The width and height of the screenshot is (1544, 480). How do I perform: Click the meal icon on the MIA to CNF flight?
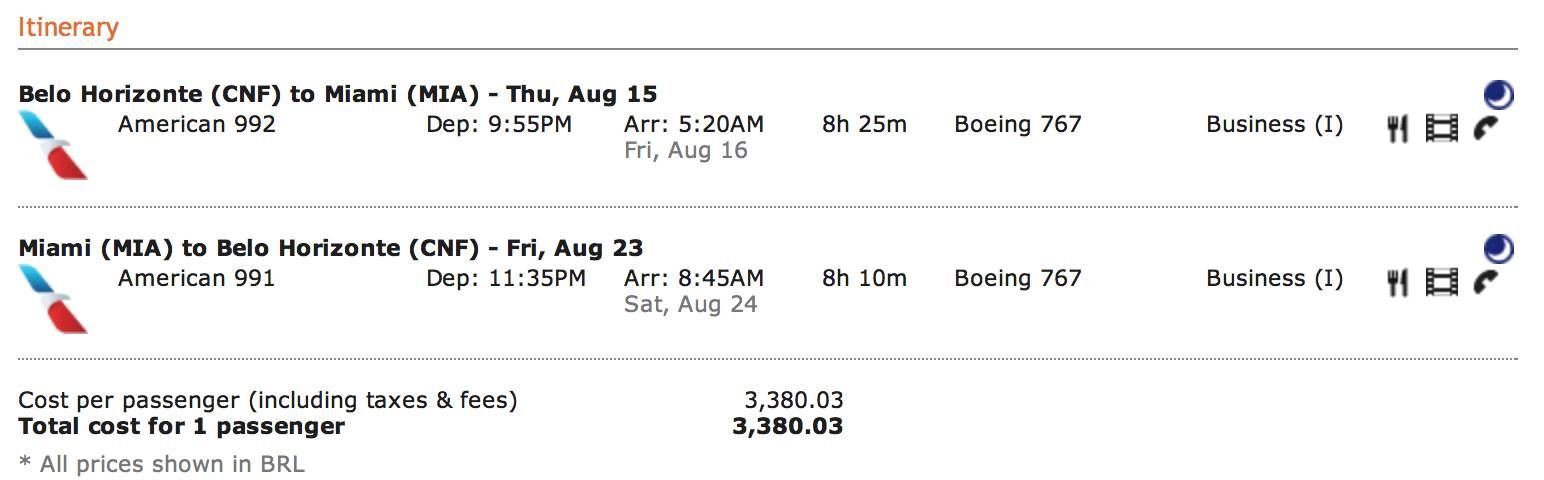pyautogui.click(x=1397, y=282)
